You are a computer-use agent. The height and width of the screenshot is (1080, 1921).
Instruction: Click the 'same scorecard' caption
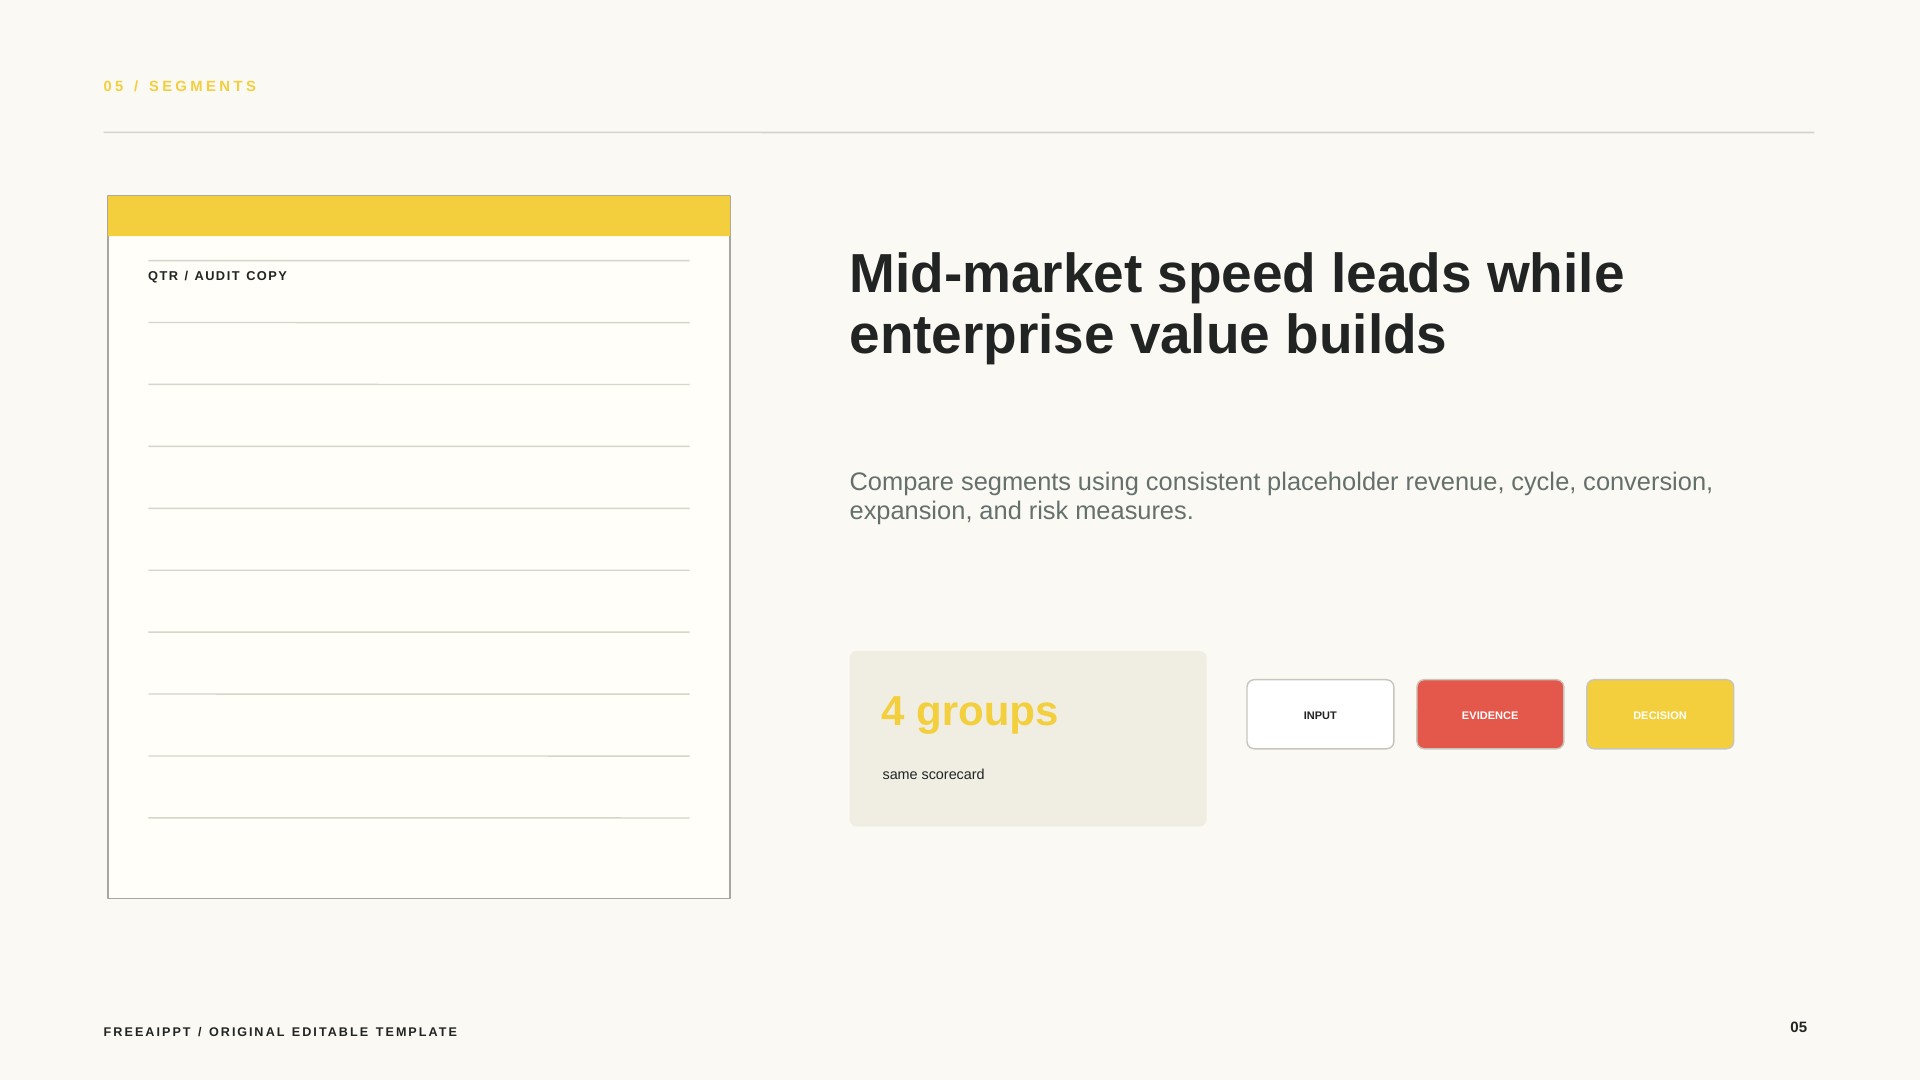pyautogui.click(x=933, y=774)
